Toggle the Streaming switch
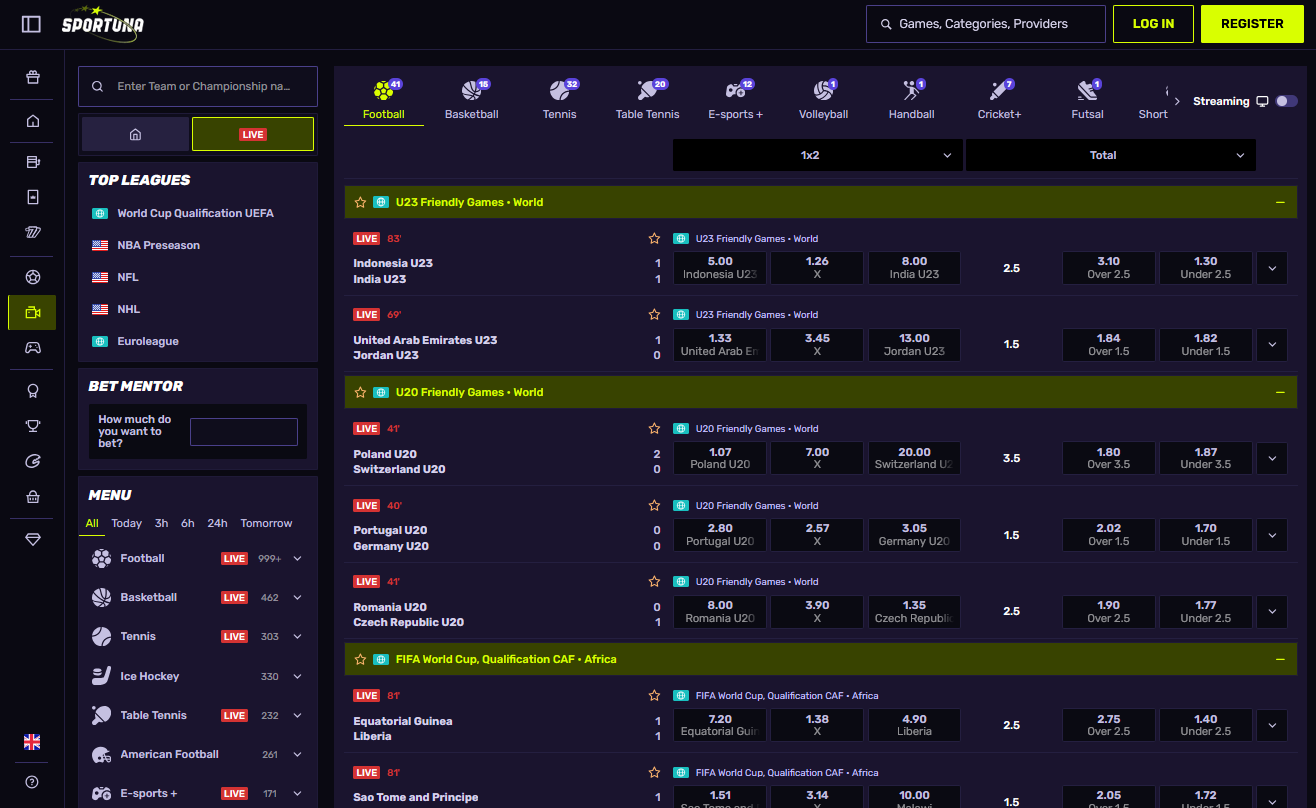This screenshot has width=1316, height=808. pyautogui.click(x=1286, y=101)
